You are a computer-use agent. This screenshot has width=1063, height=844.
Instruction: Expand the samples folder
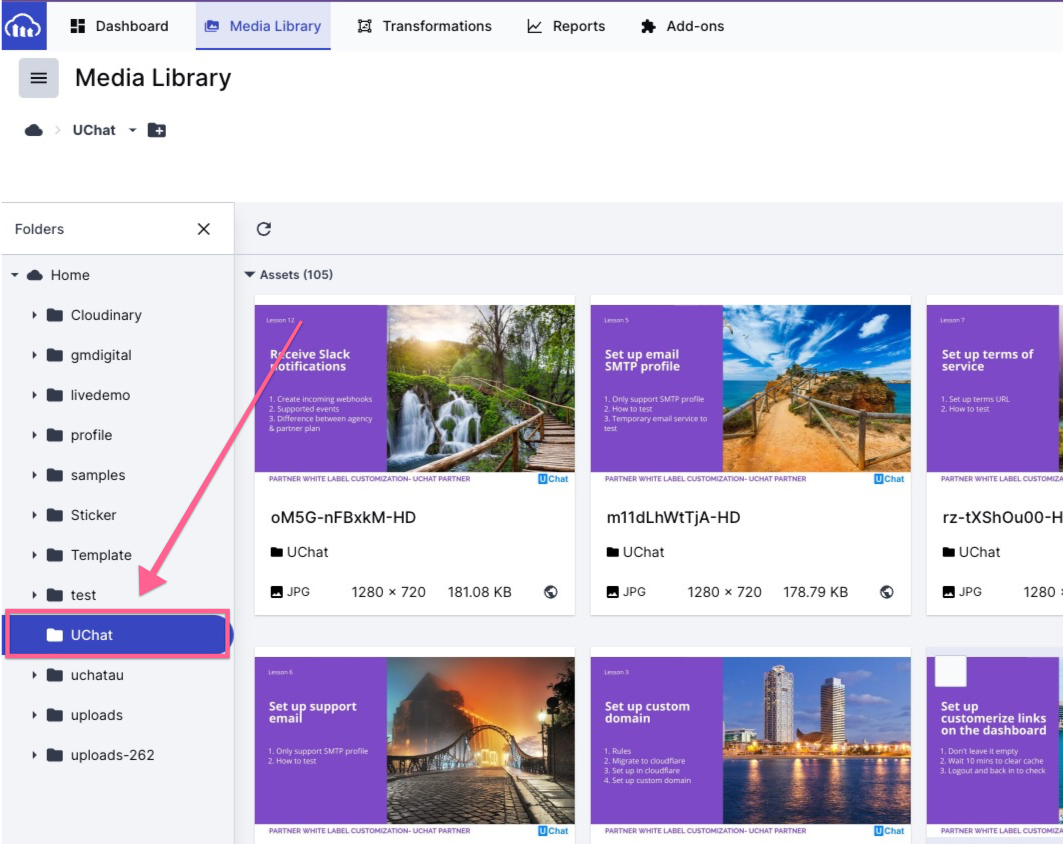pos(34,475)
